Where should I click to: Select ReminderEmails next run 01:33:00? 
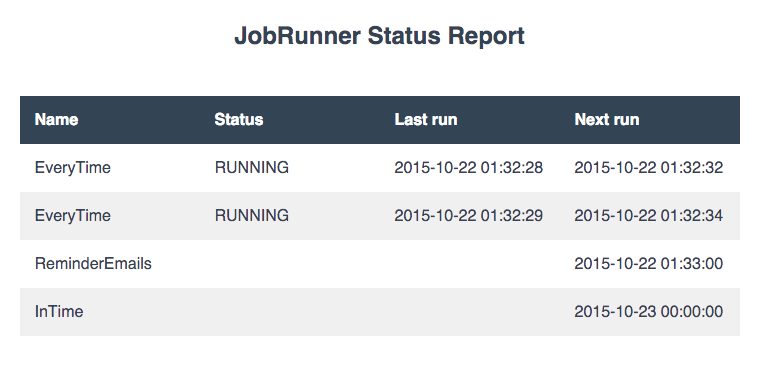tap(649, 264)
